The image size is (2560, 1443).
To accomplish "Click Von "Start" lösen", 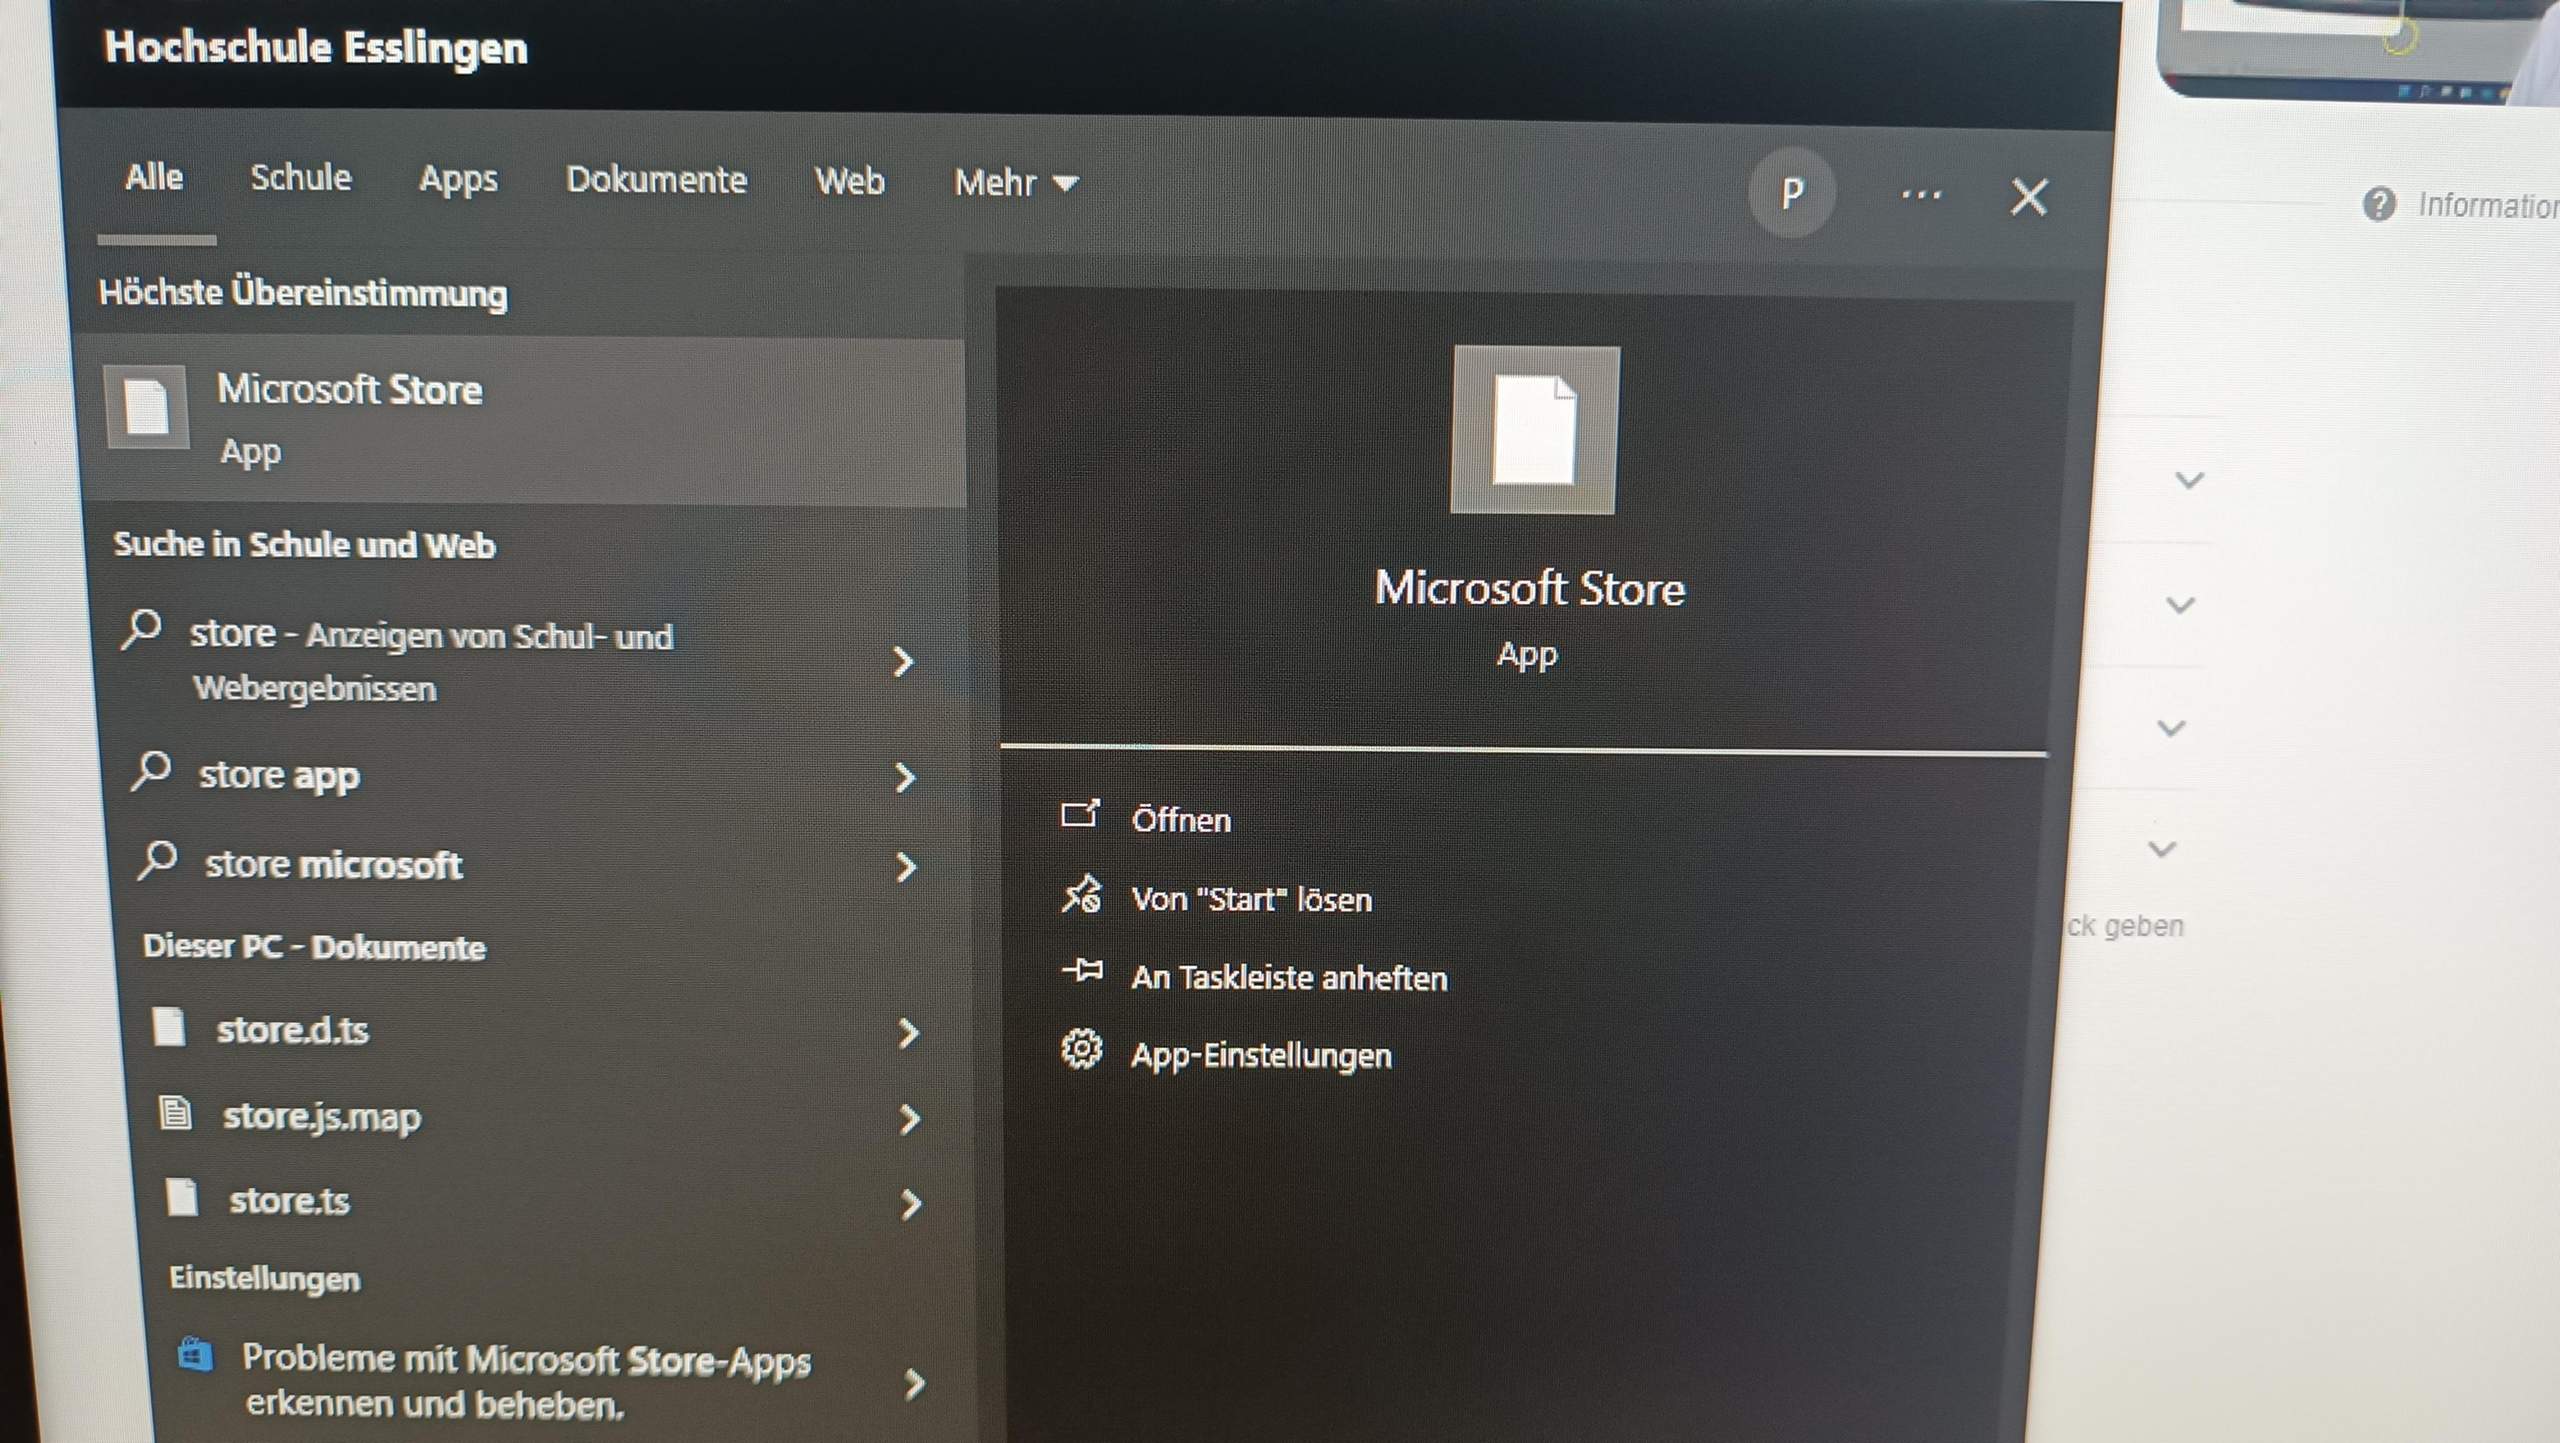I will pos(1251,900).
